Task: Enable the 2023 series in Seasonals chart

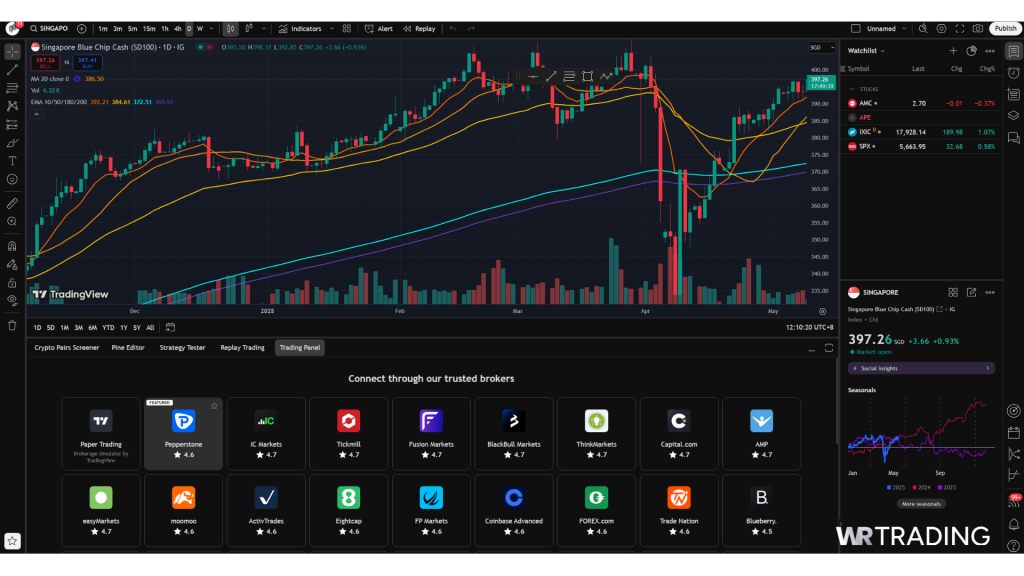Action: 950,487
